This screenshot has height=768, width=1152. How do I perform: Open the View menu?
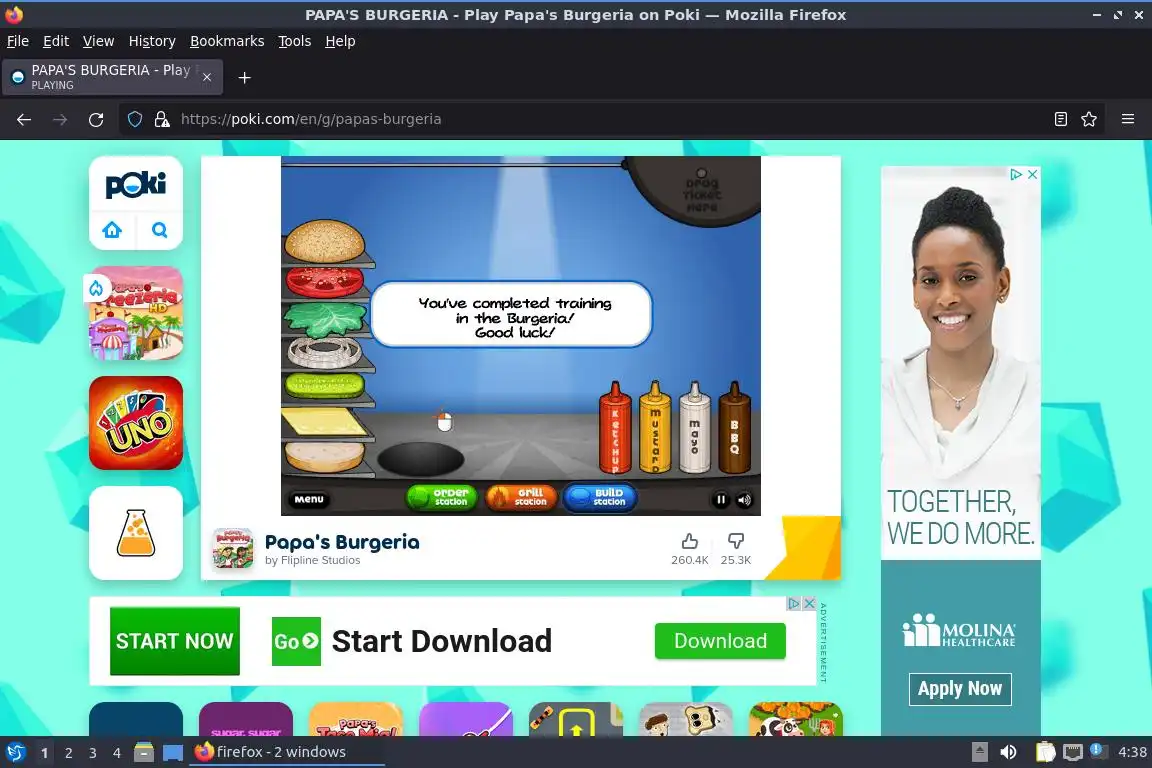[98, 41]
